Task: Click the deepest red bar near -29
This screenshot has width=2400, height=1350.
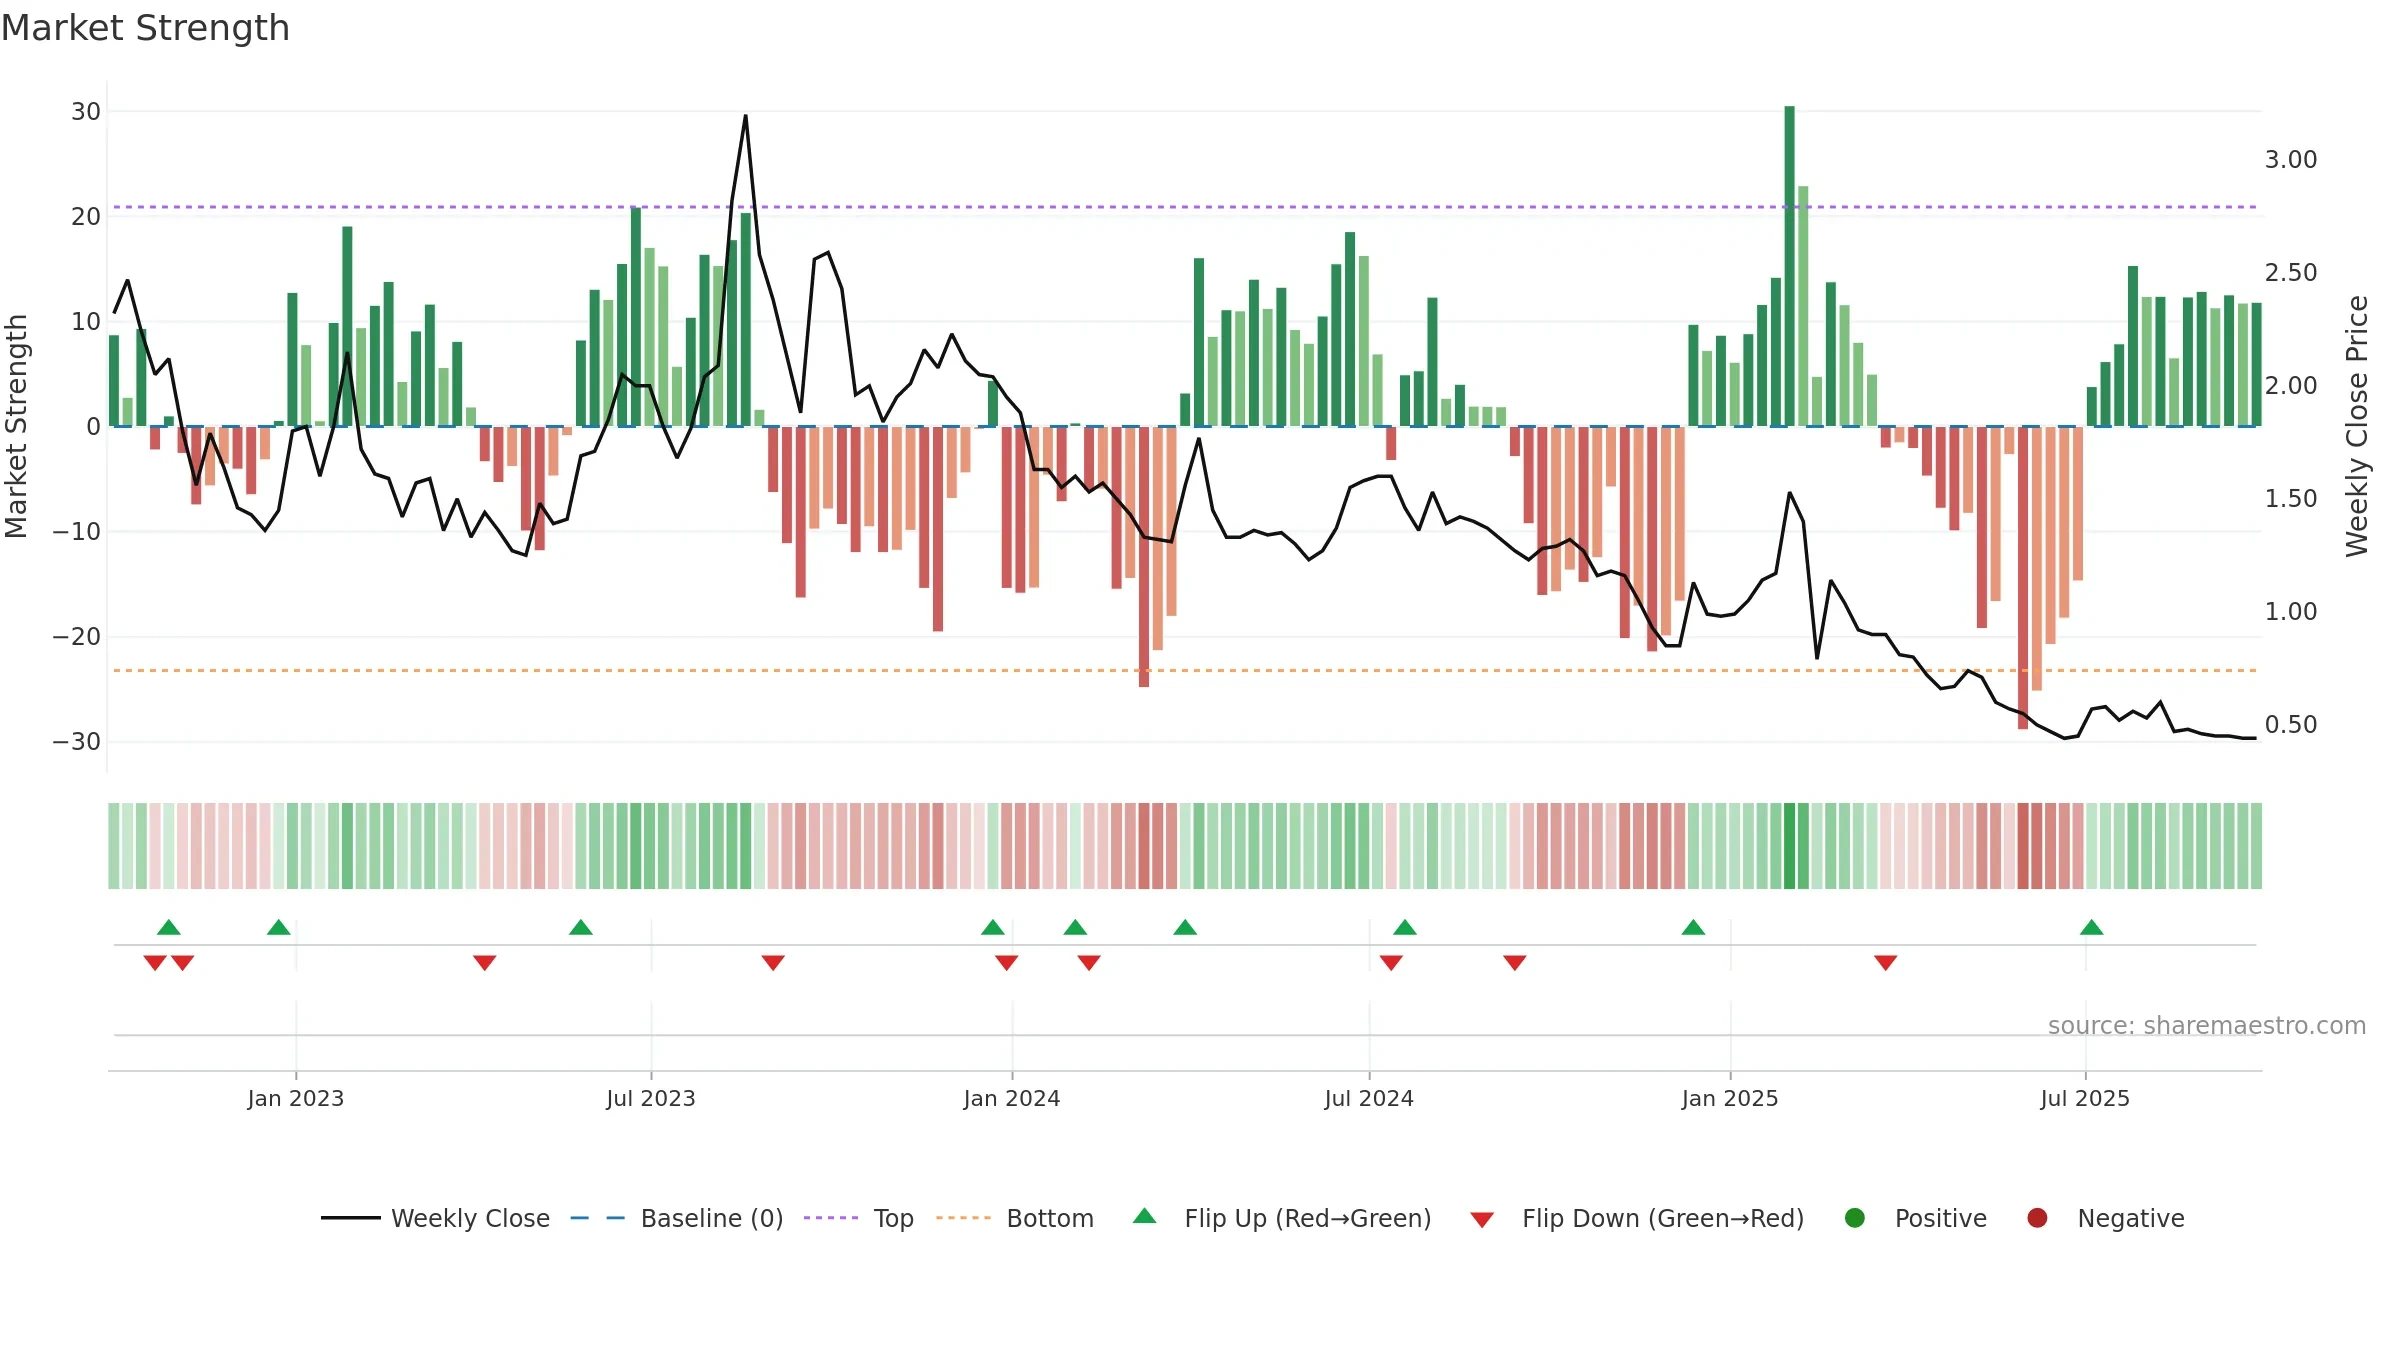Action: [x=2023, y=577]
